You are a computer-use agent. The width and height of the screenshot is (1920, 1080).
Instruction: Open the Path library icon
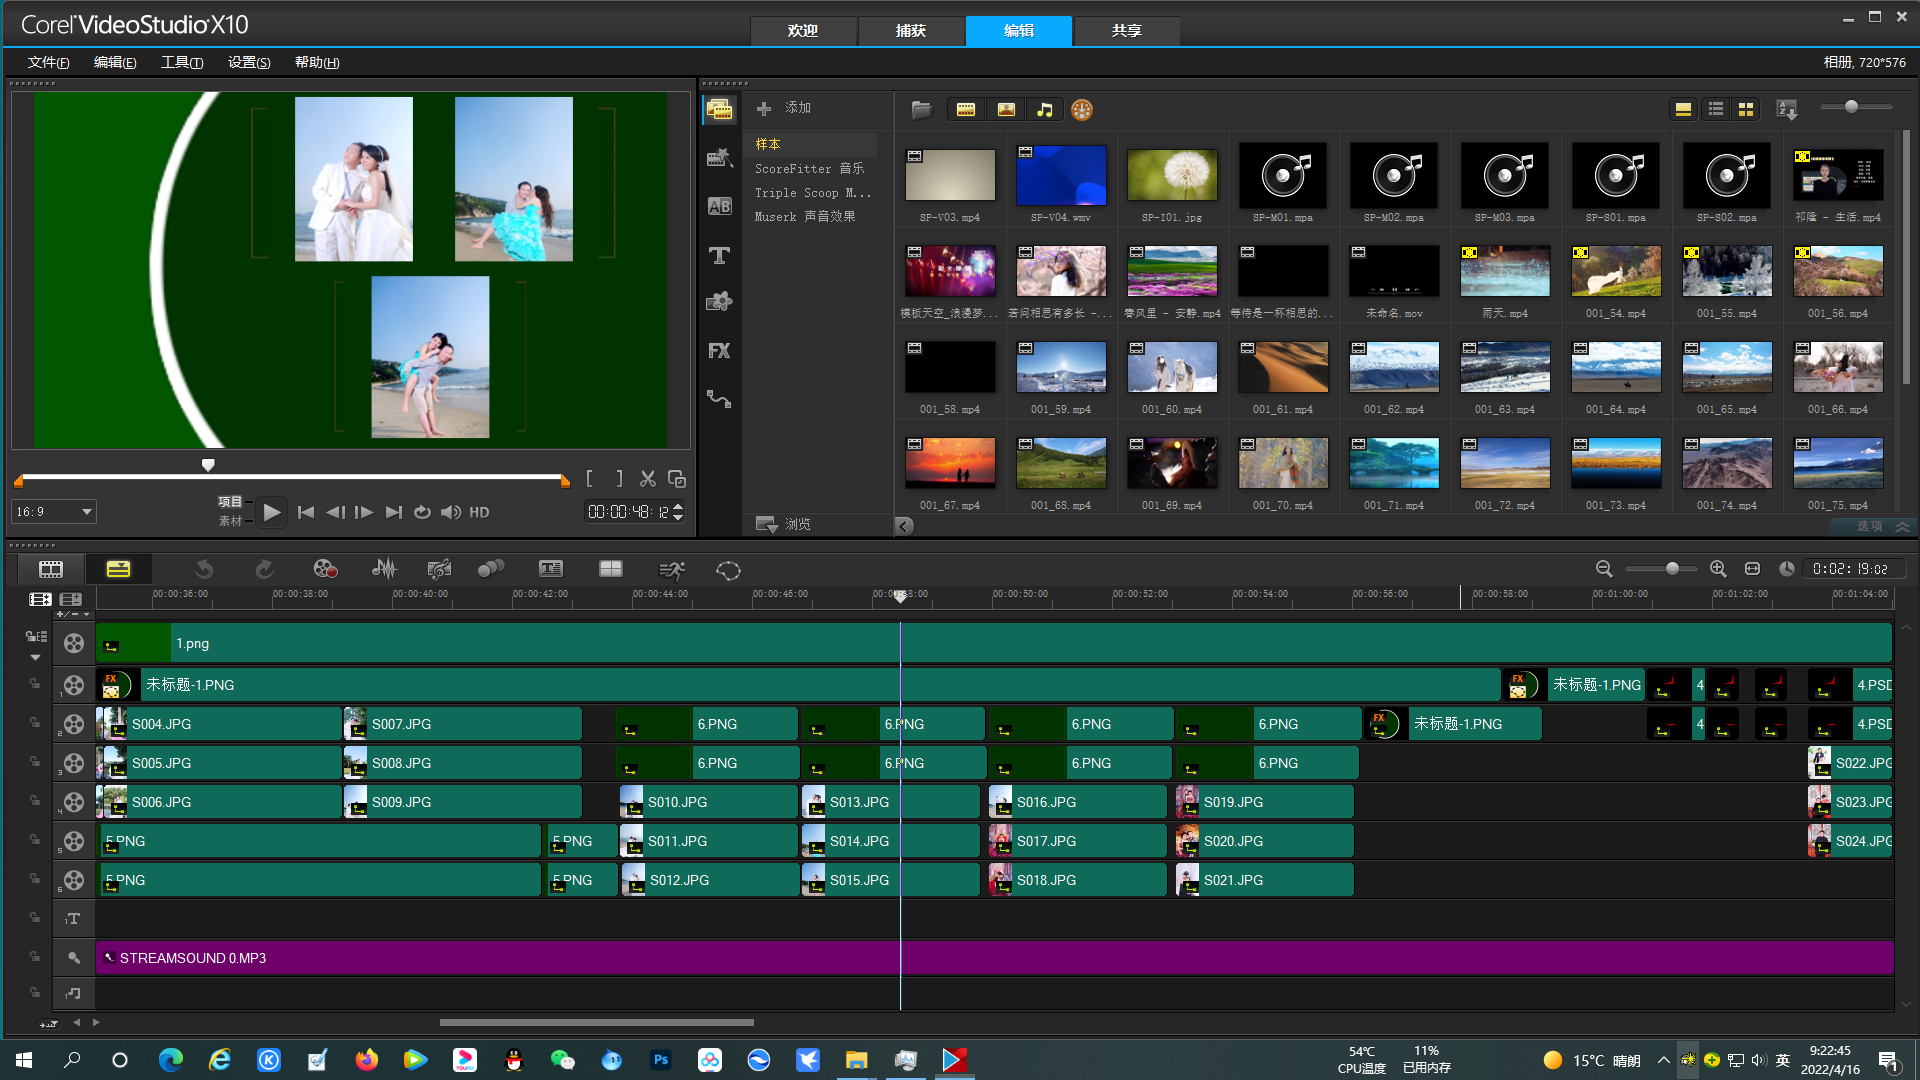[x=719, y=399]
